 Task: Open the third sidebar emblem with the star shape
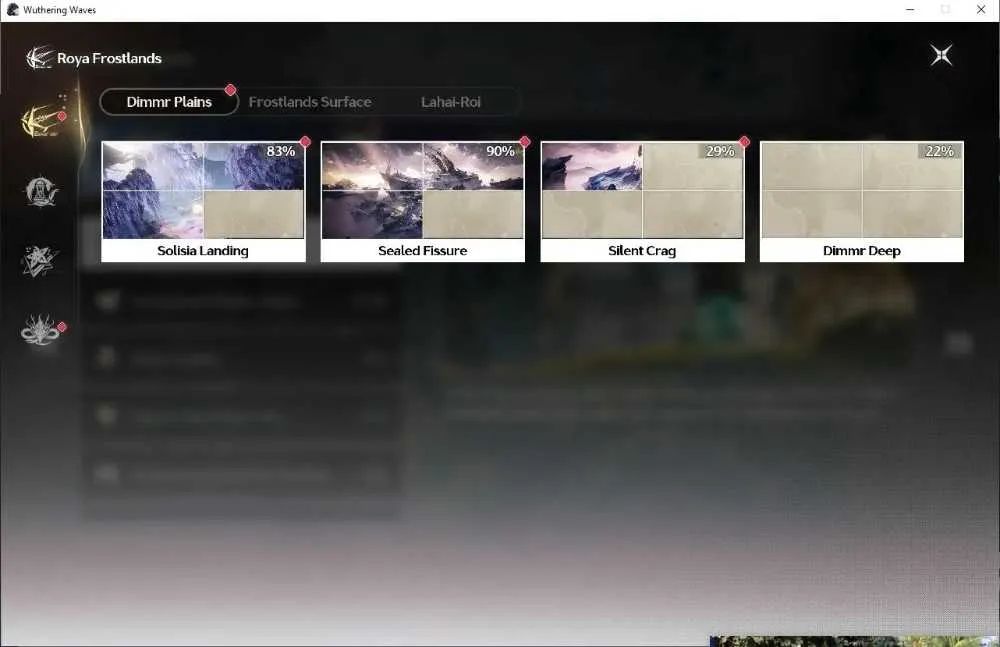click(x=40, y=261)
